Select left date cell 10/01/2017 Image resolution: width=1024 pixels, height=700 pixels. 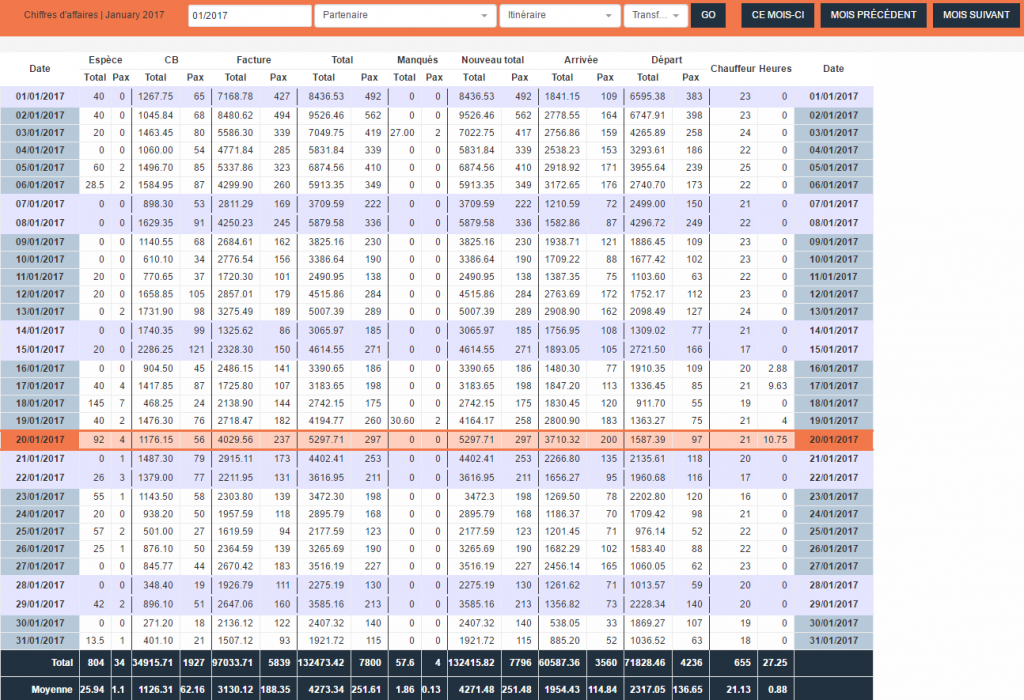click(x=40, y=259)
